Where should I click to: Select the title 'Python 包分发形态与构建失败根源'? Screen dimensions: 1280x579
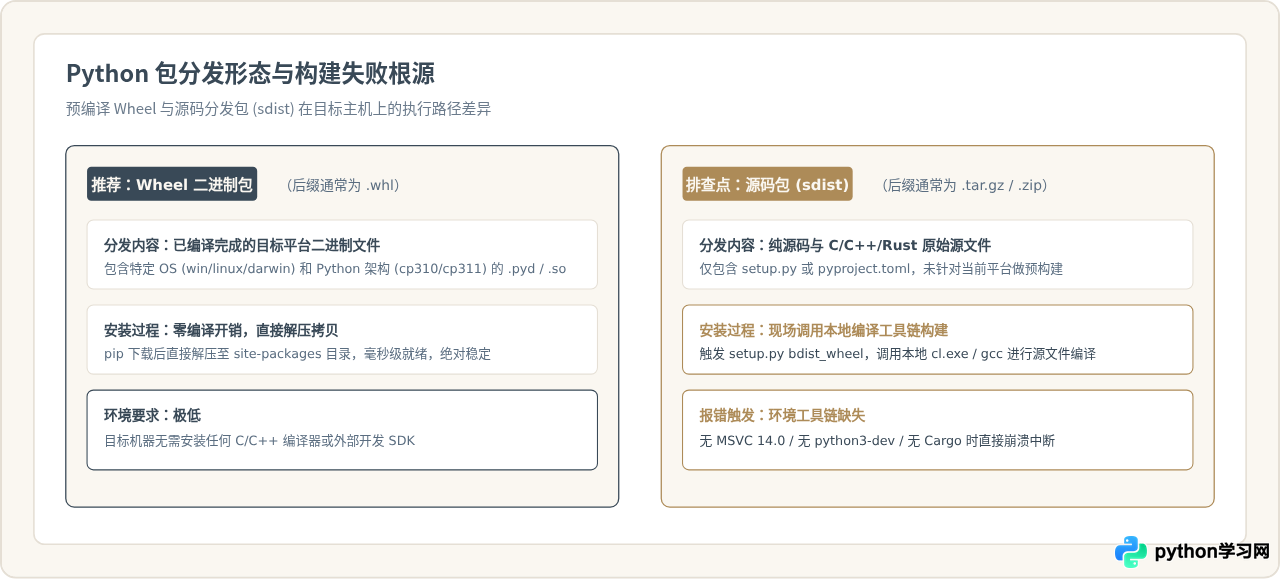click(250, 74)
